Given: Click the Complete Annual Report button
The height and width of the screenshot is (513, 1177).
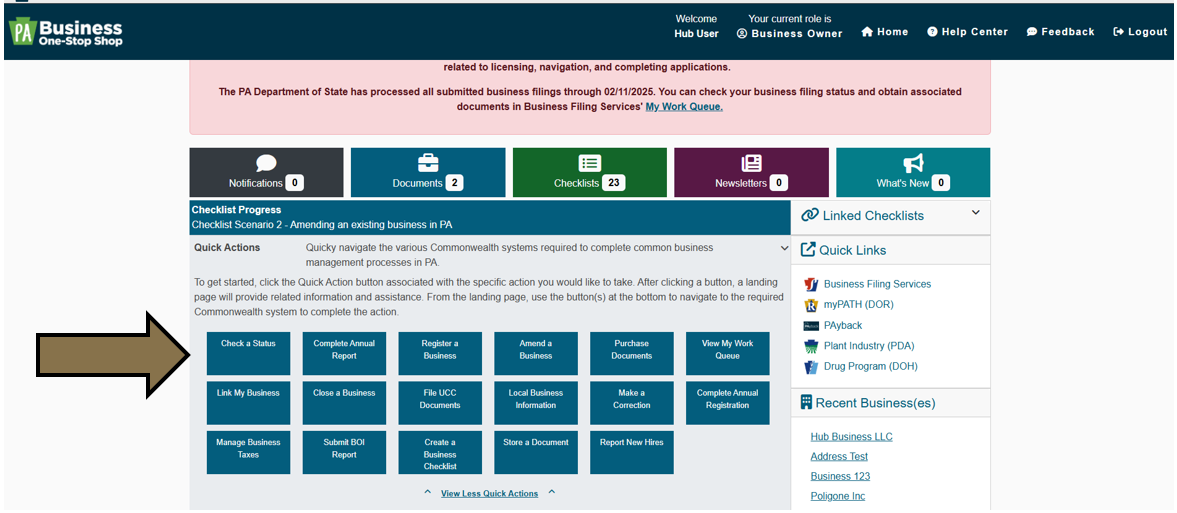Looking at the screenshot, I should coord(345,353).
